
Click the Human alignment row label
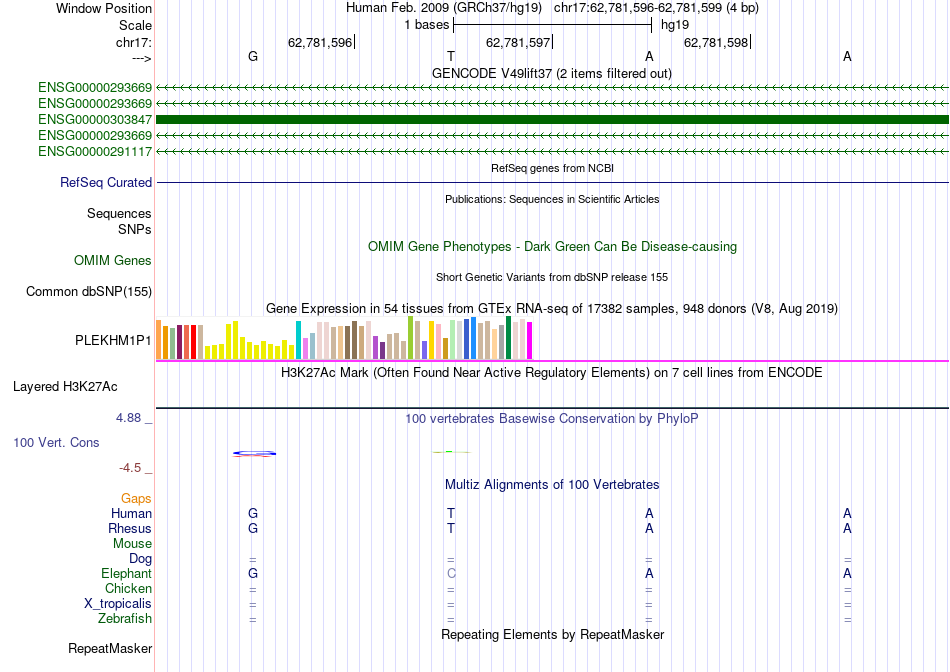[131, 513]
